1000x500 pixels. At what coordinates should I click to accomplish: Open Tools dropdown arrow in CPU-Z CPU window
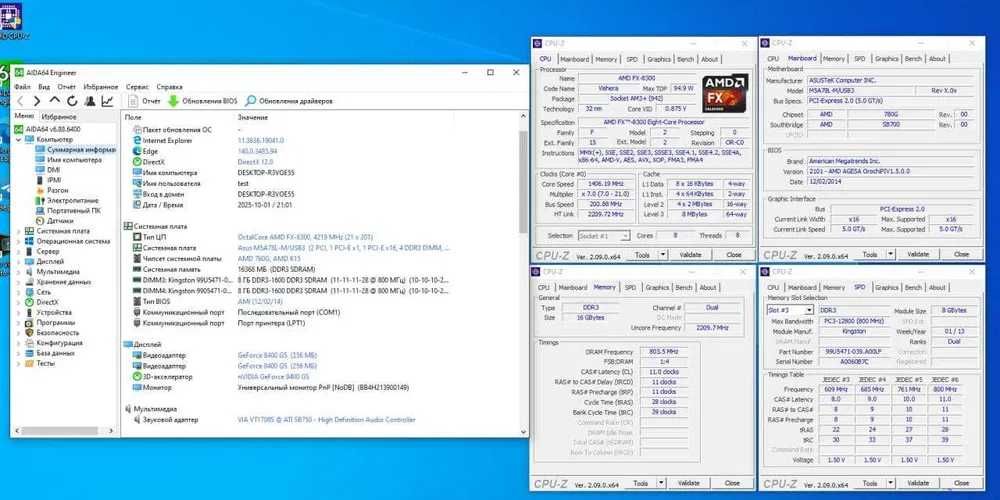663,254
